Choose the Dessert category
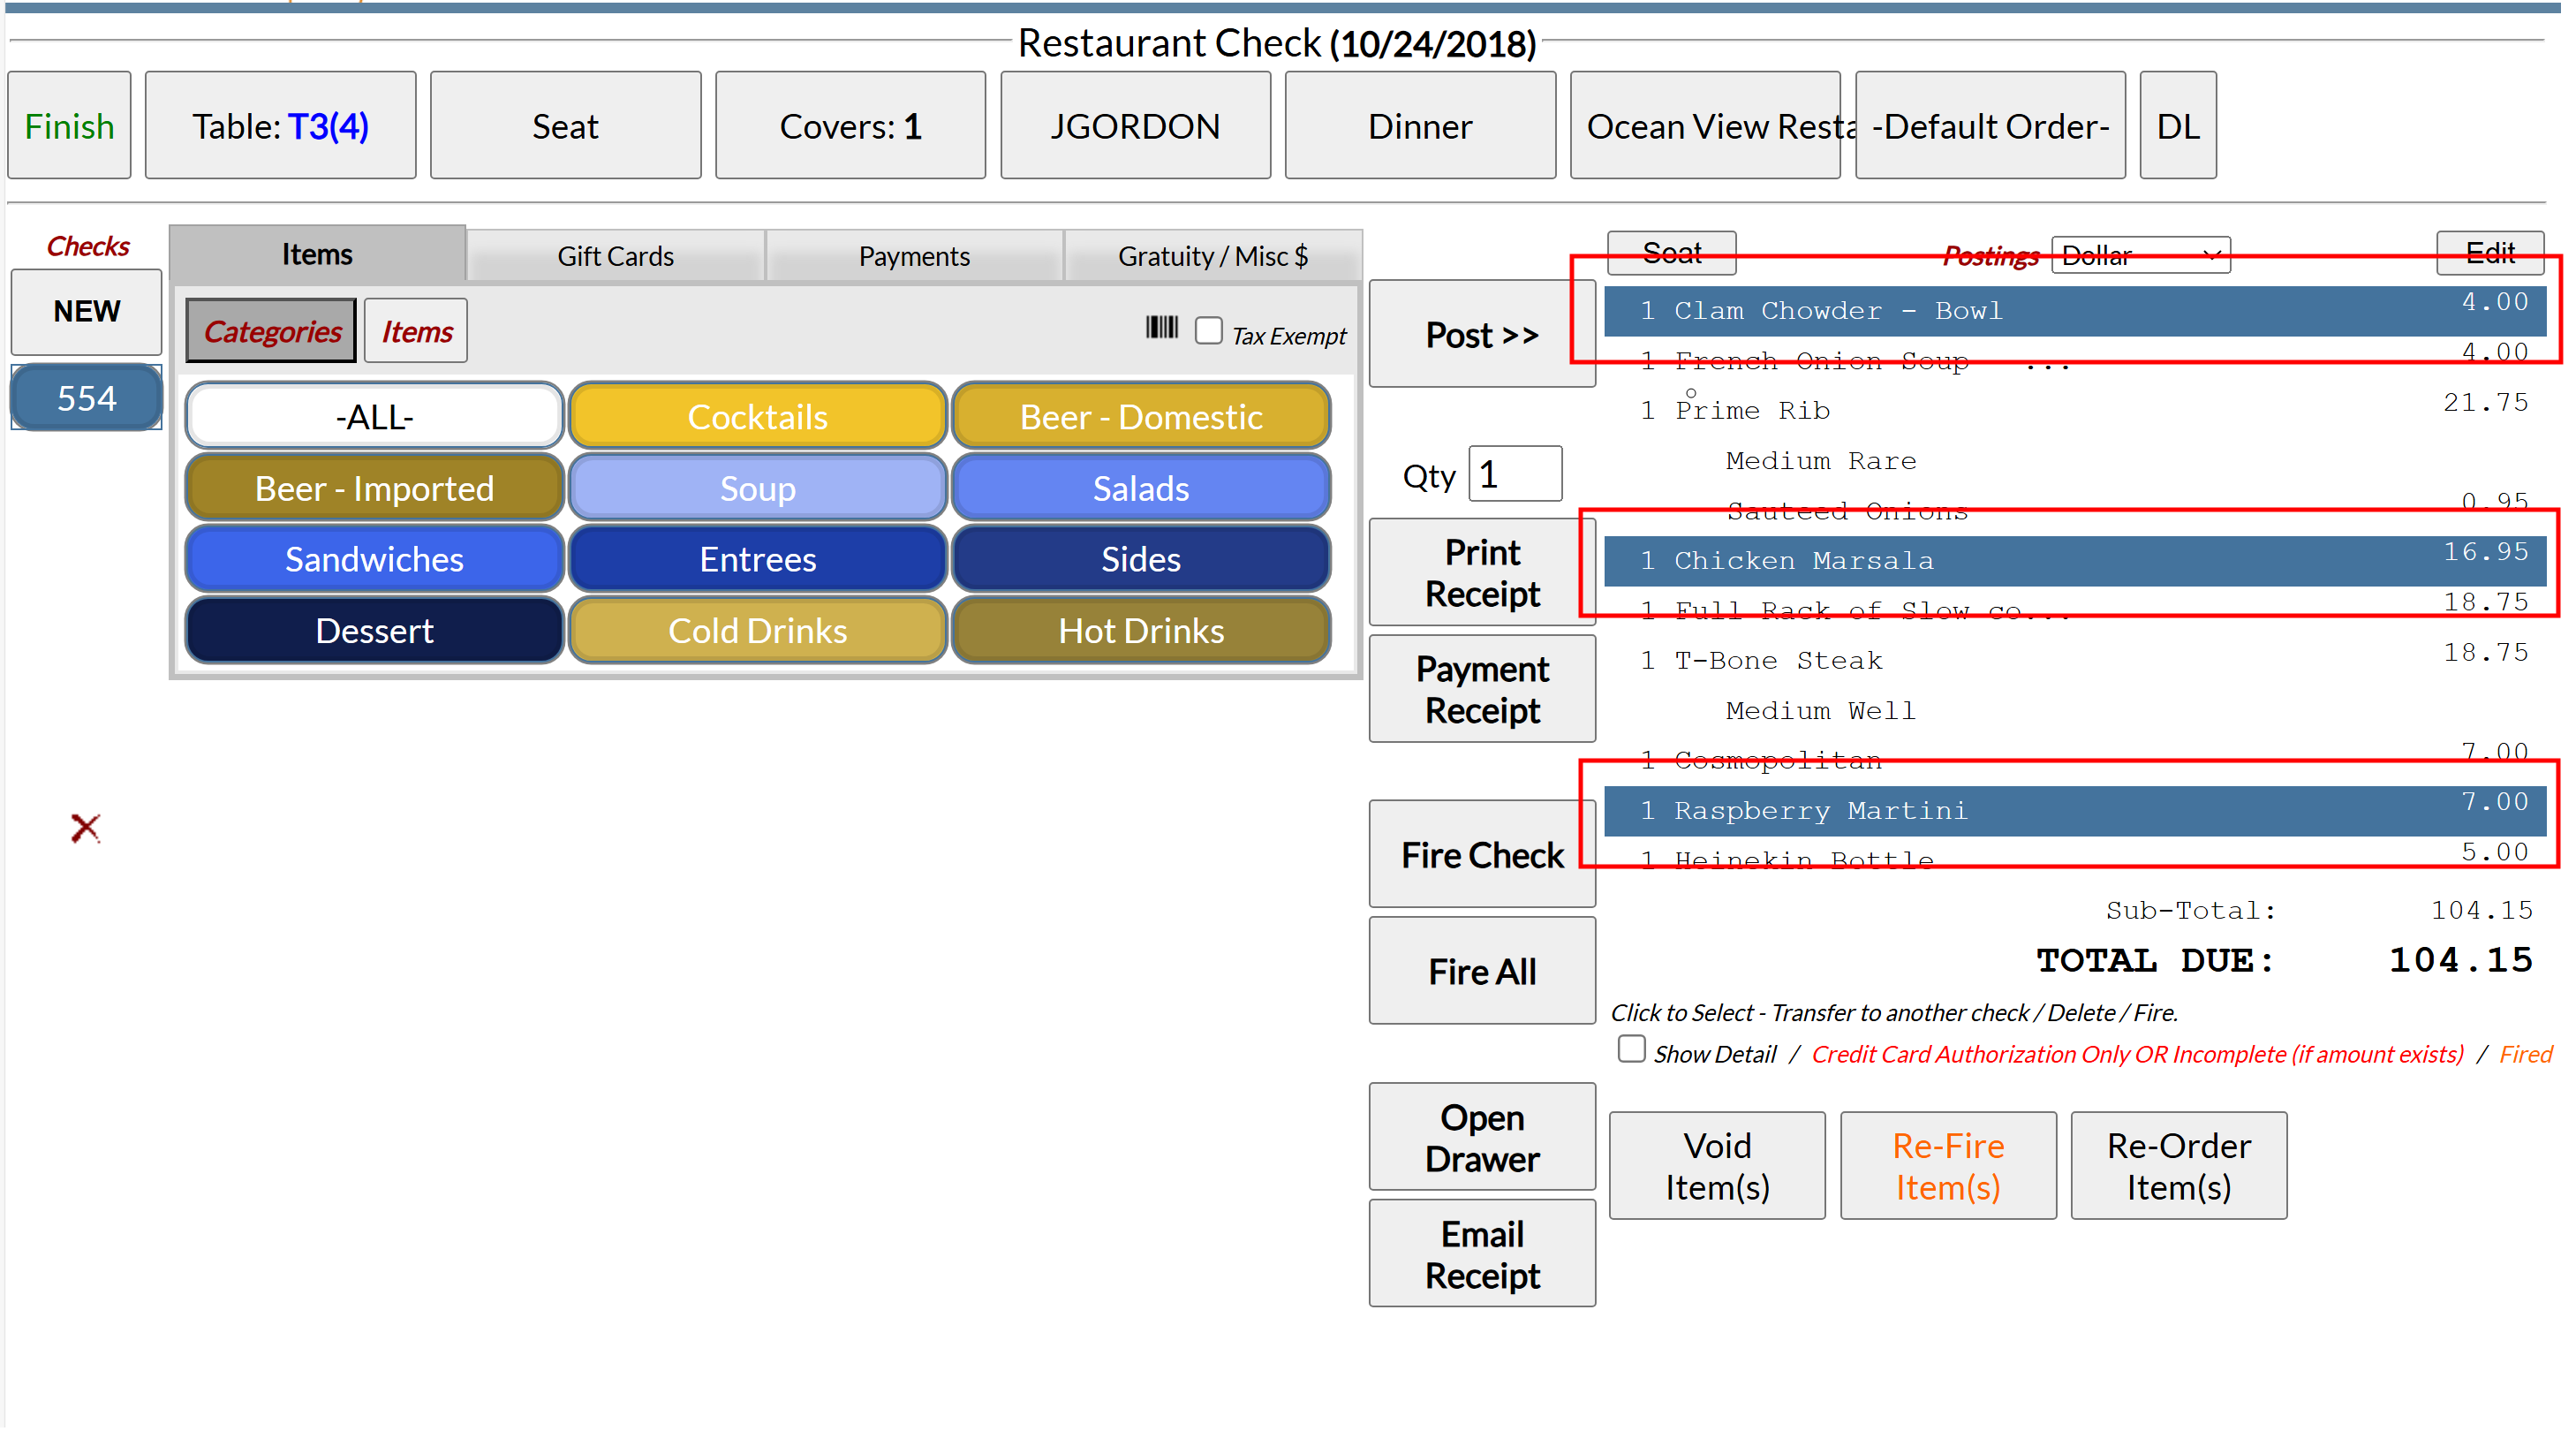The height and width of the screenshot is (1431, 2576). point(374,631)
